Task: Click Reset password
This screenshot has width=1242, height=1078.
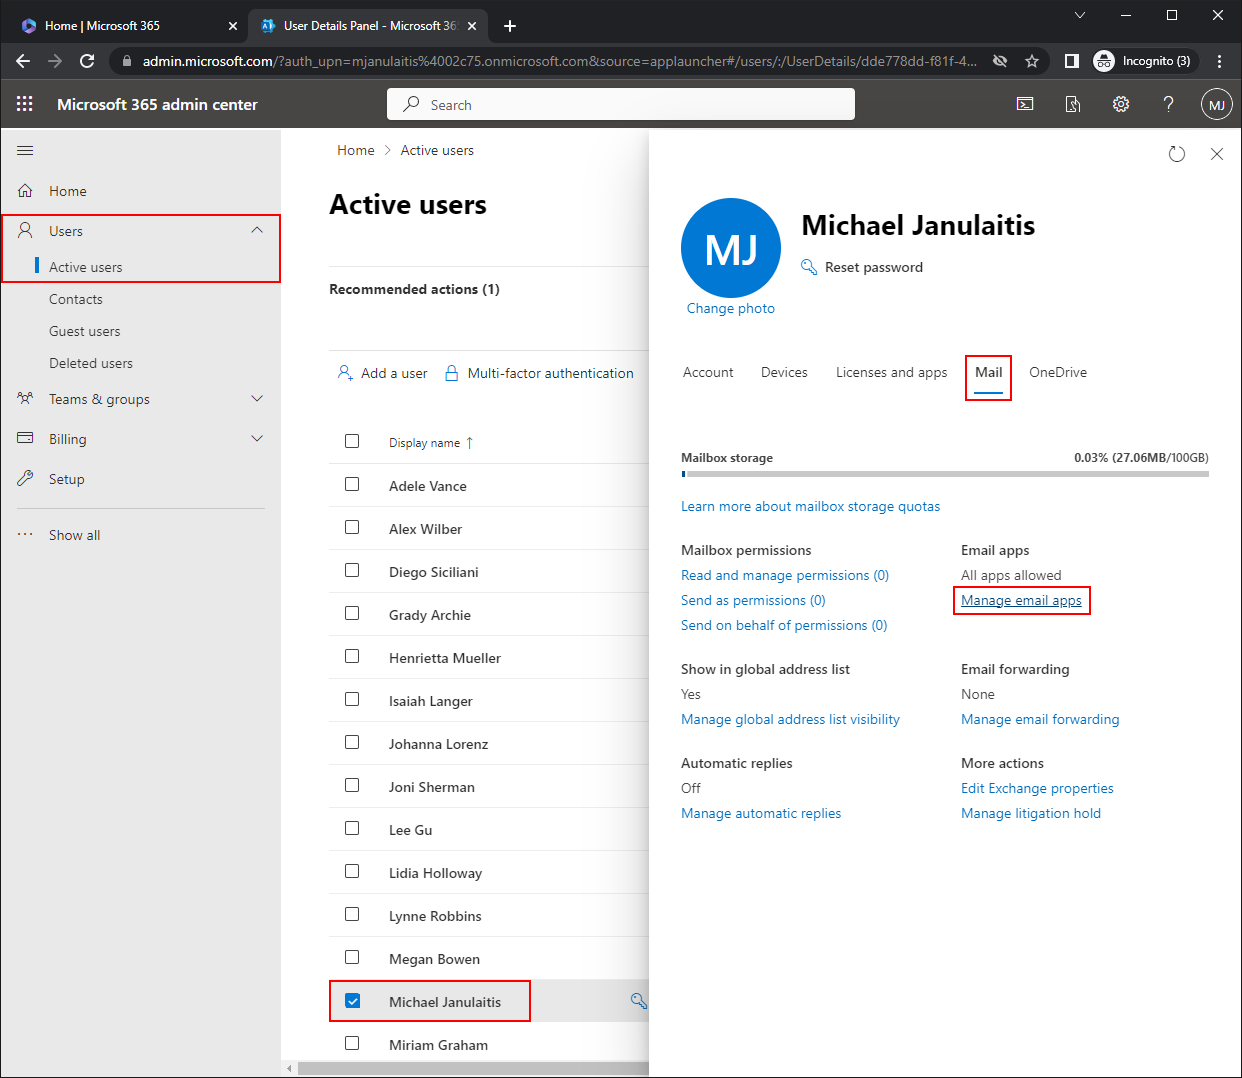Action: click(862, 267)
